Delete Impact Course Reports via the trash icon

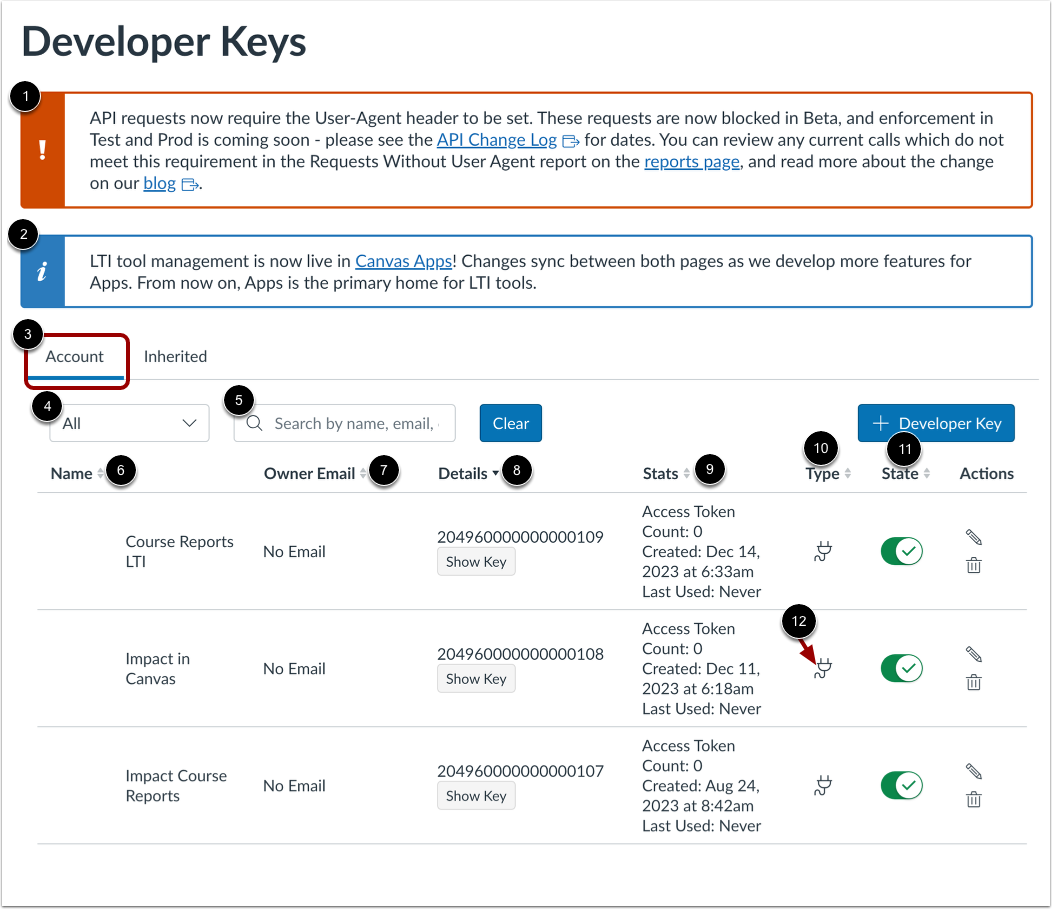973,799
